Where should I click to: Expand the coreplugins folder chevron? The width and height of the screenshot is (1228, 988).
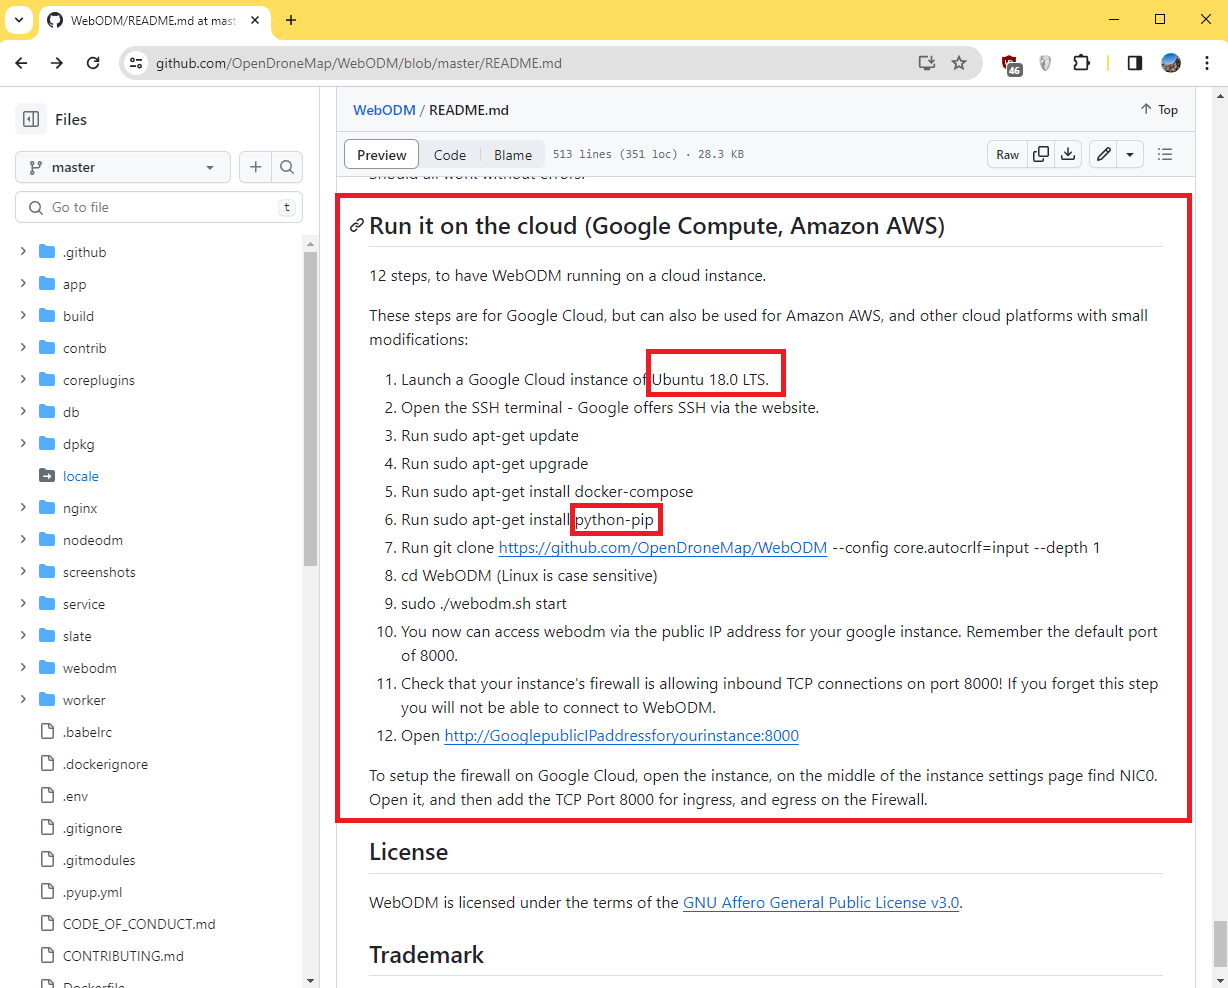tap(23, 380)
